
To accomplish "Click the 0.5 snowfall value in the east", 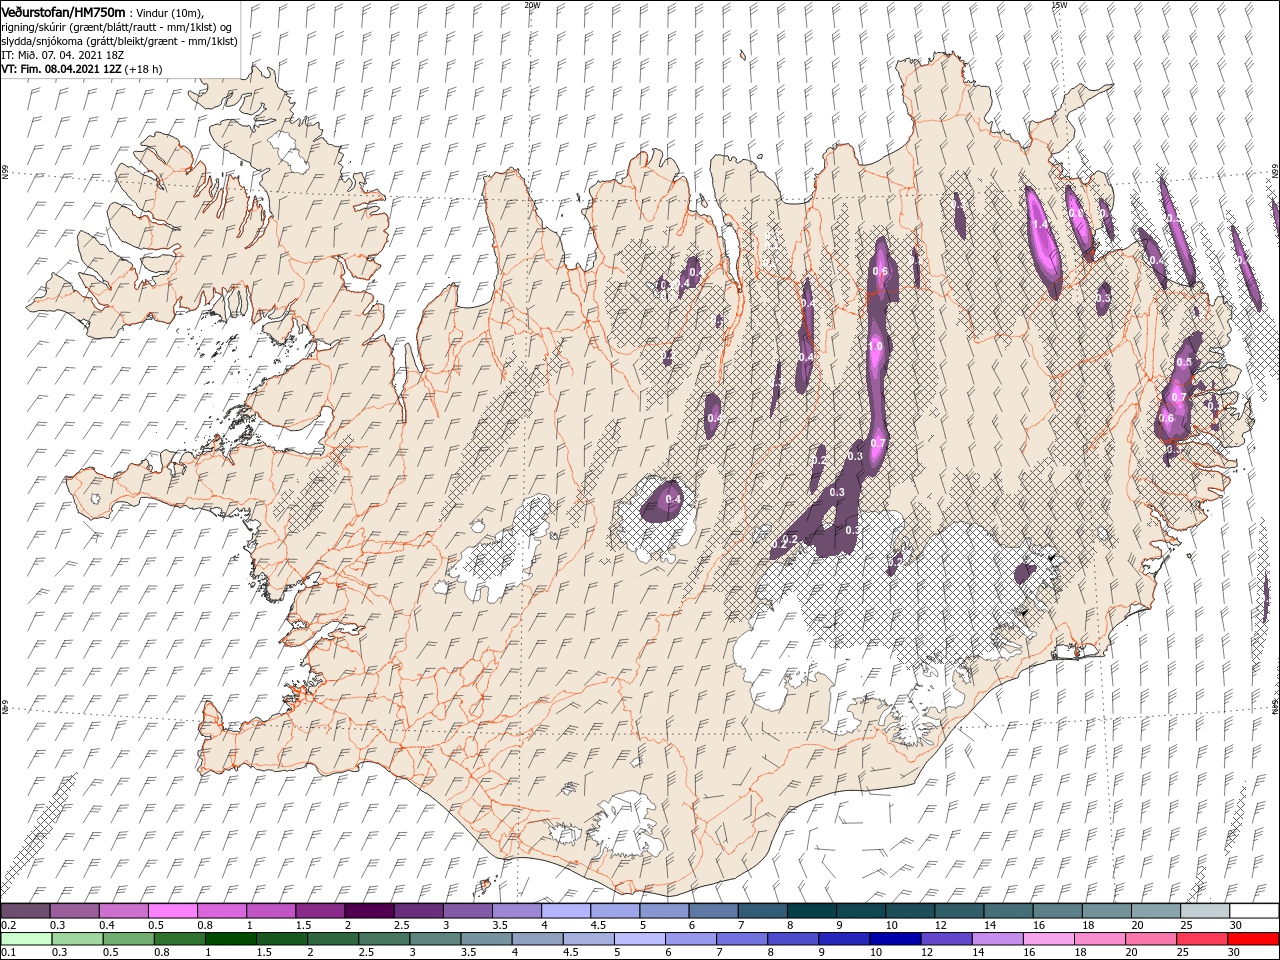I will 1185,362.
